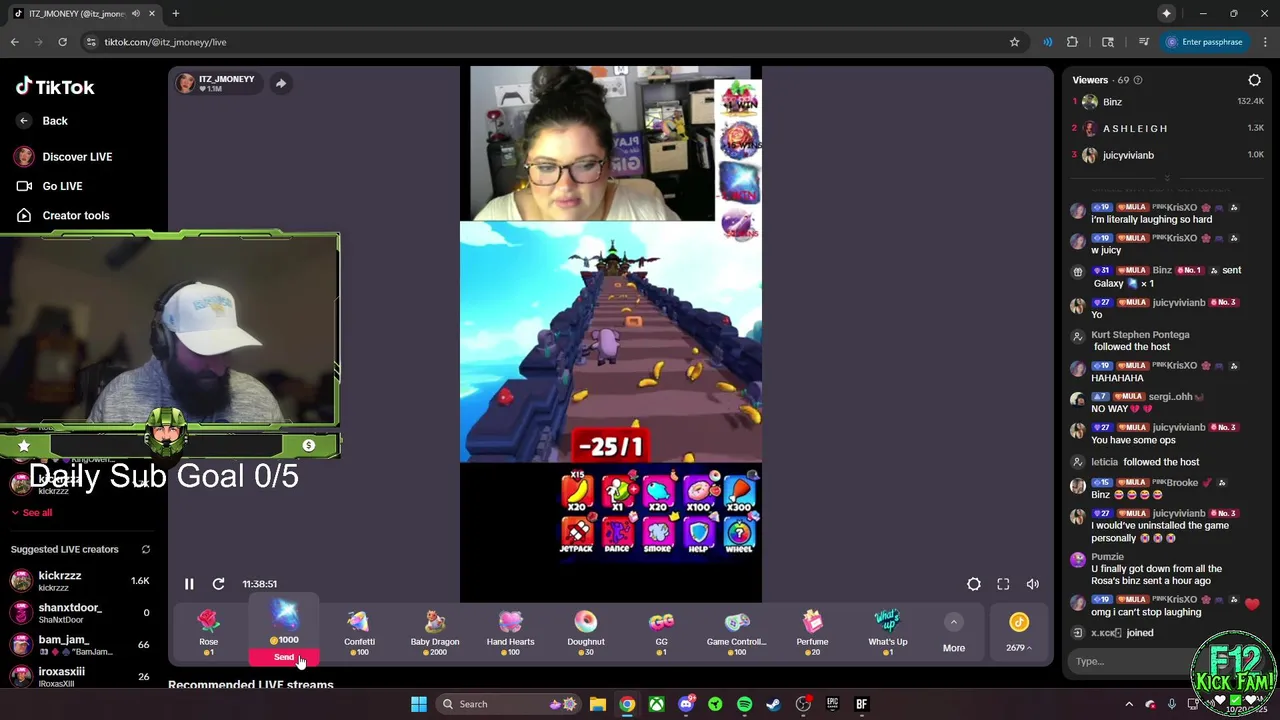Select the GG gift
Screen dimensions: 1280x720
[661, 631]
